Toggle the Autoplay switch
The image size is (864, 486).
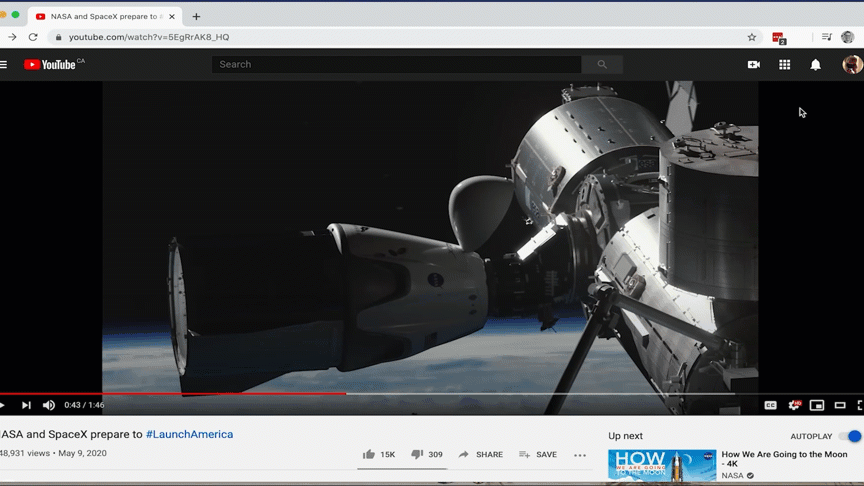tap(850, 436)
